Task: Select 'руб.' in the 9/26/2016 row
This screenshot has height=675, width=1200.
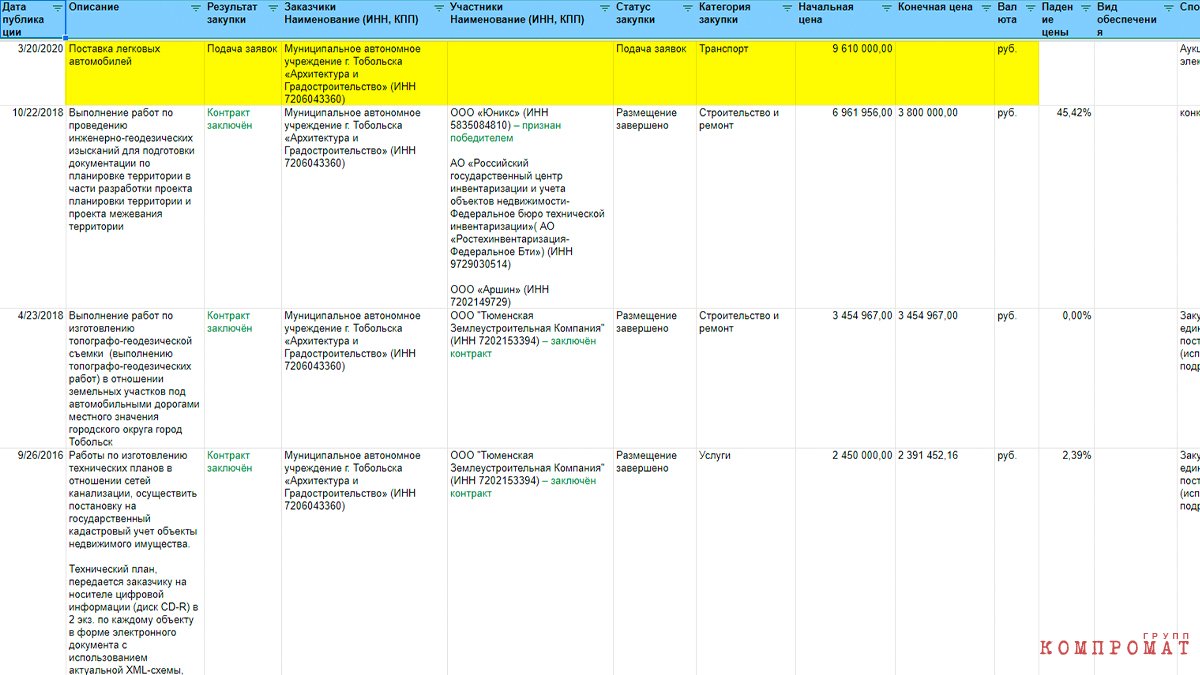Action: pos(1016,562)
